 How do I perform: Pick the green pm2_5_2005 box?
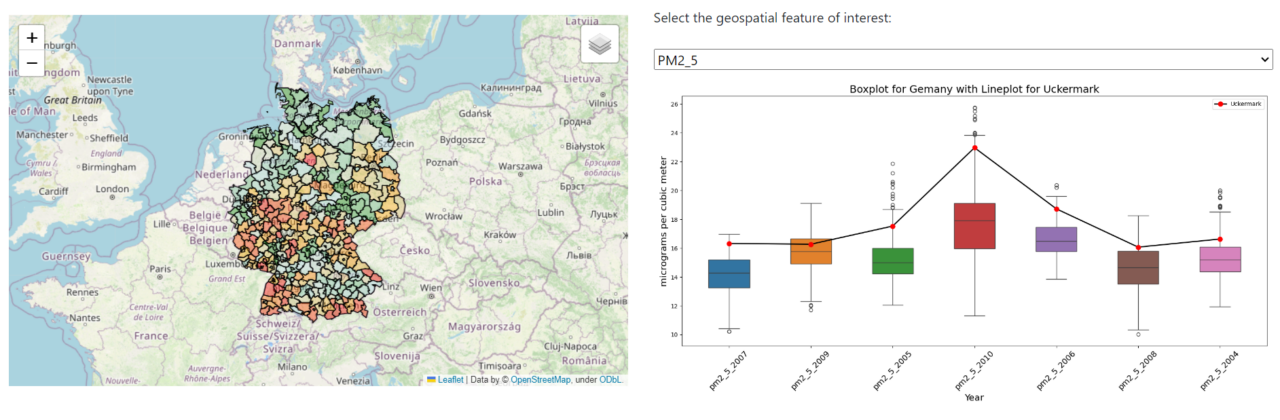coord(893,261)
